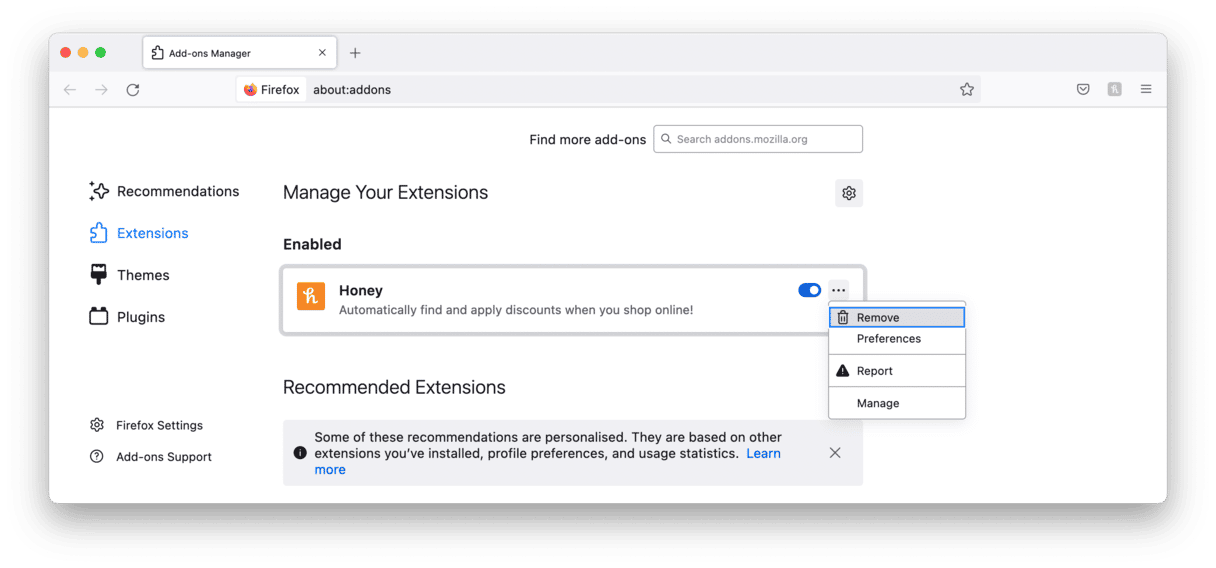This screenshot has height=568, width=1216.
Task: Open the extensions gear tools menu
Action: click(x=849, y=193)
